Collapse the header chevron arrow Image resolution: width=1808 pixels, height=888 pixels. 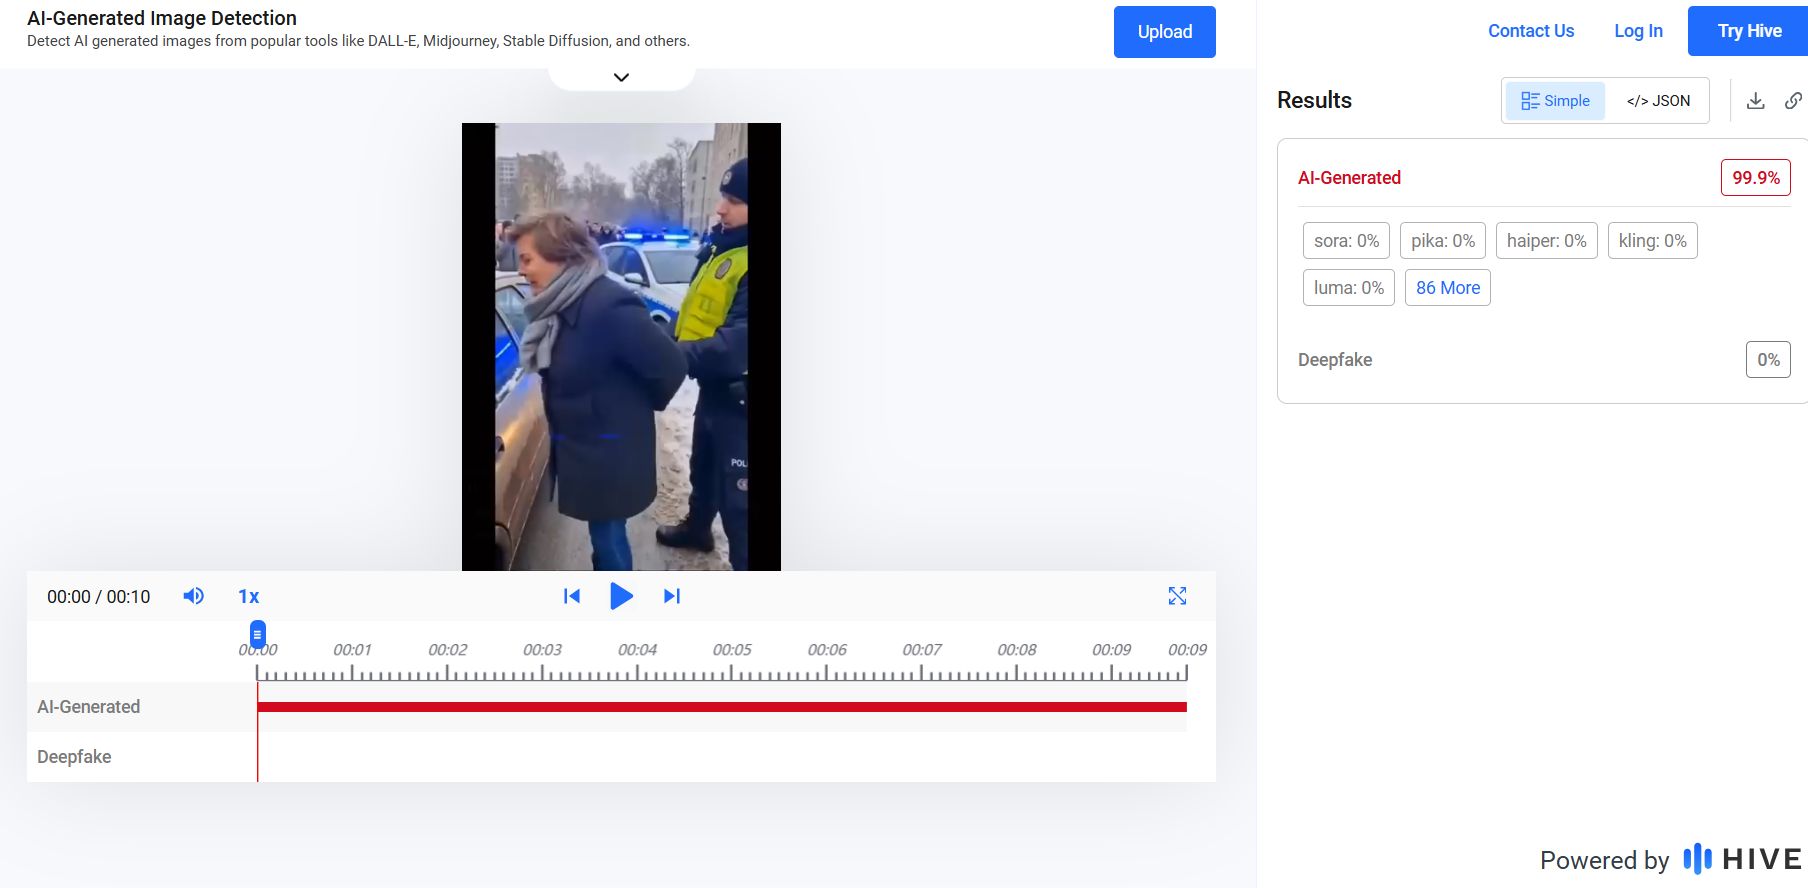pyautogui.click(x=621, y=77)
